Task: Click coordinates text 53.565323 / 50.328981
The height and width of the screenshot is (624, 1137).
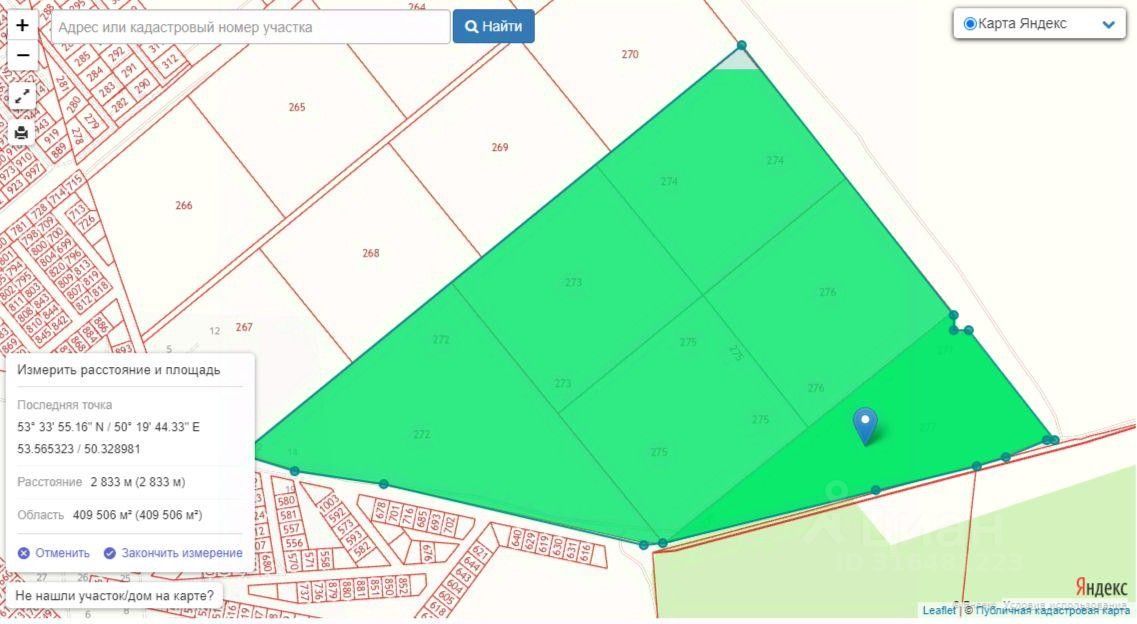Action: coord(79,449)
